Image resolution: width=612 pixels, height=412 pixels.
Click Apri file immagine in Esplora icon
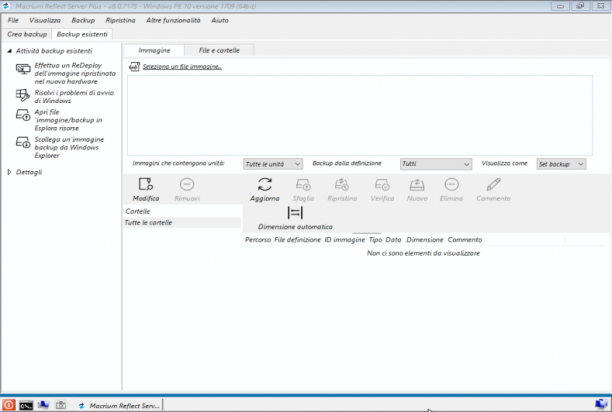click(23, 115)
